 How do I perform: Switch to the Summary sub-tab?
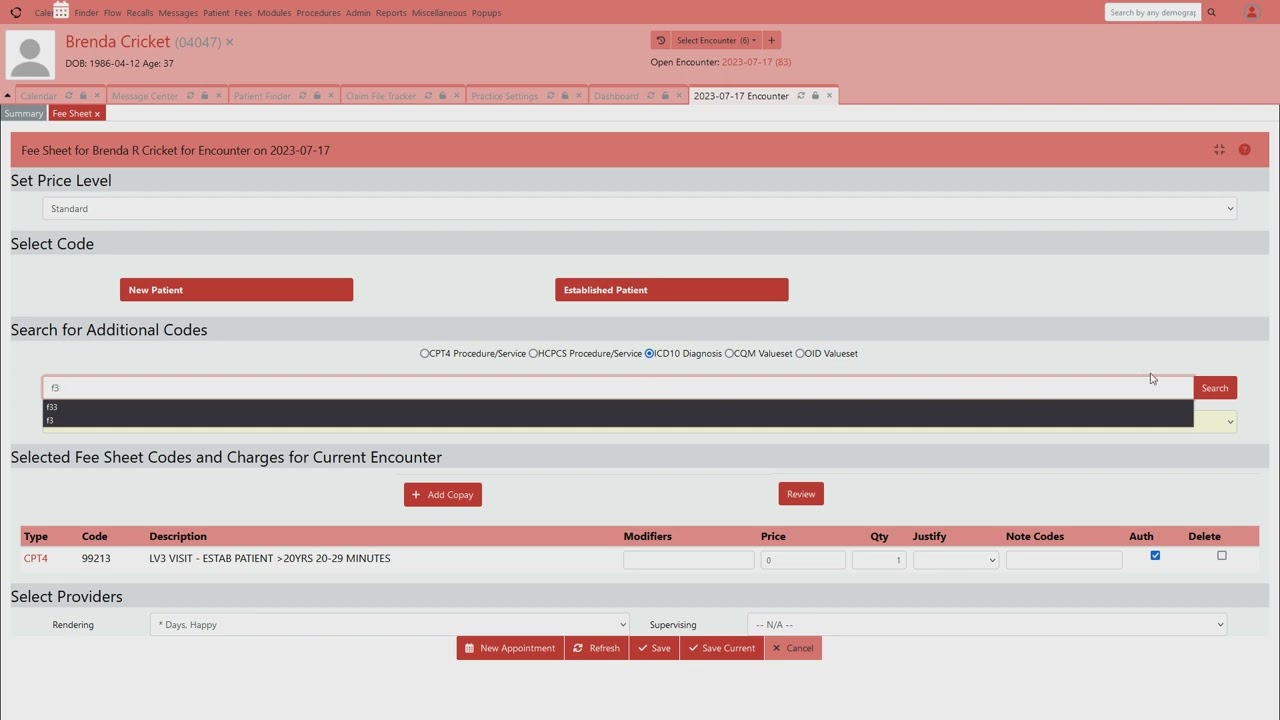click(x=23, y=114)
